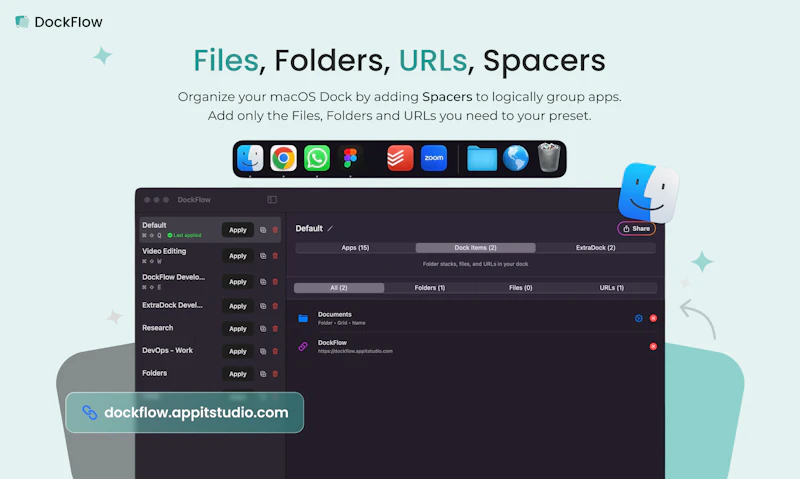Switch to ExtraDock (2) tab
Viewport: 800px width, 479px height.
point(595,248)
